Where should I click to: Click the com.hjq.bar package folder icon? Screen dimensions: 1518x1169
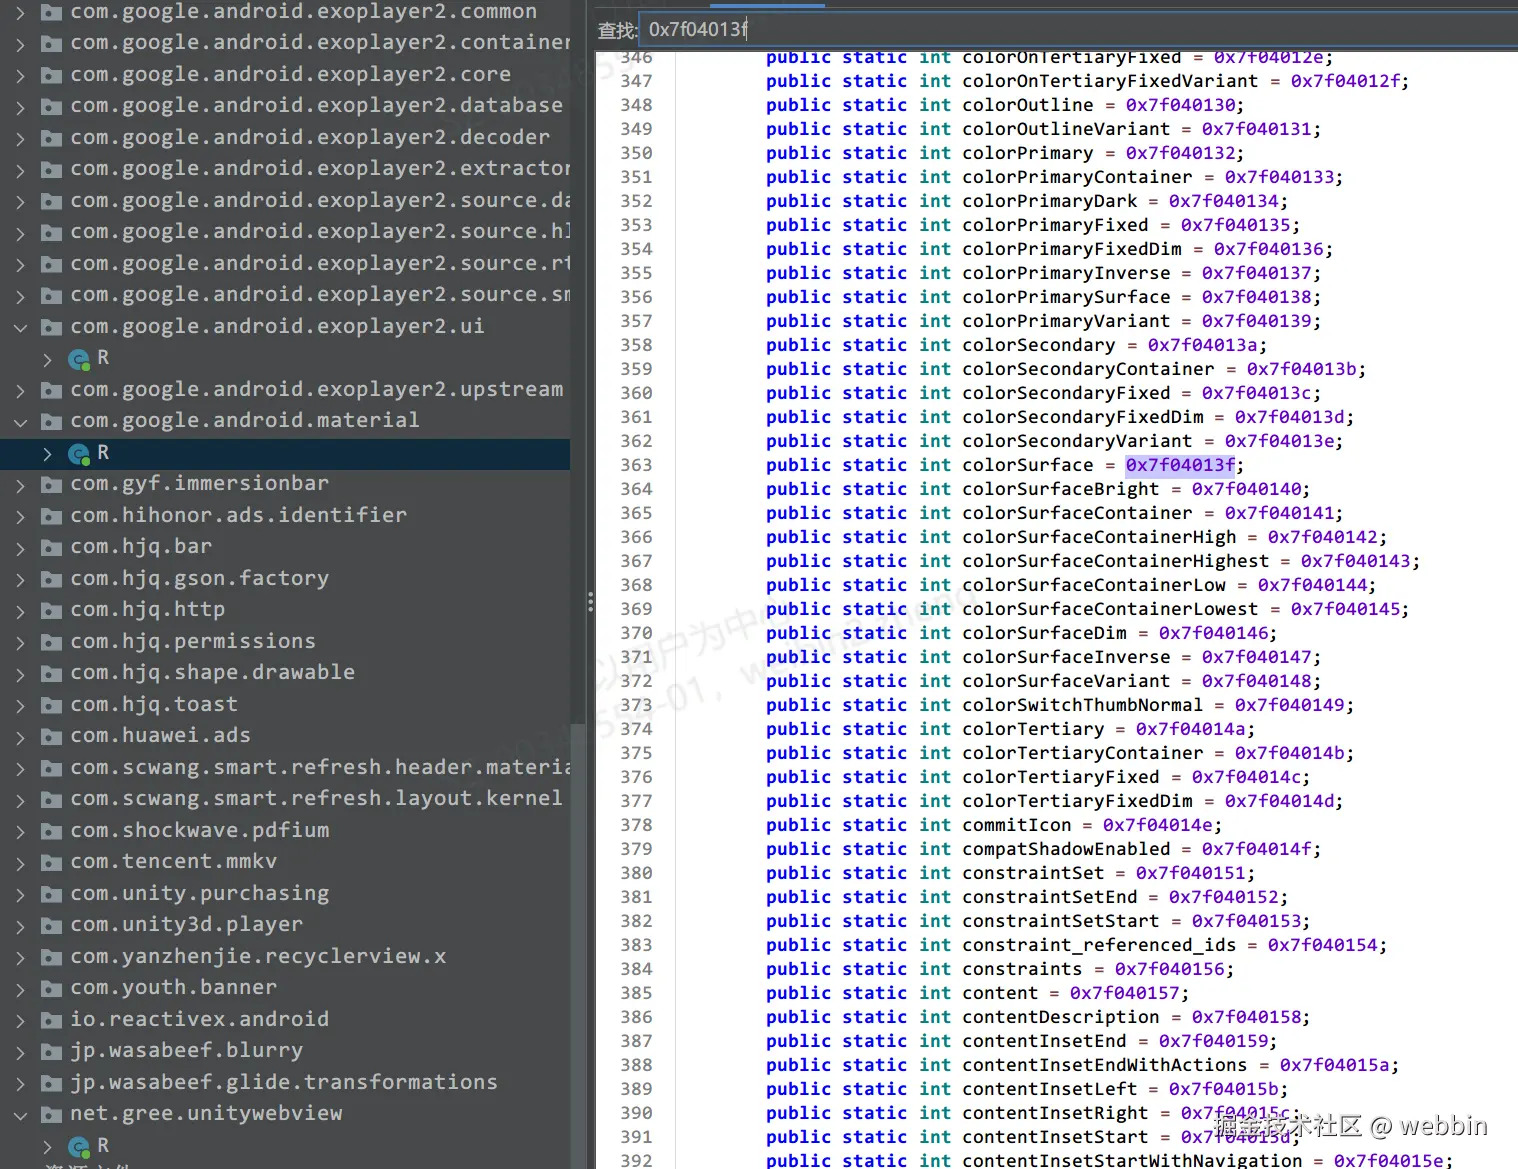(x=51, y=547)
